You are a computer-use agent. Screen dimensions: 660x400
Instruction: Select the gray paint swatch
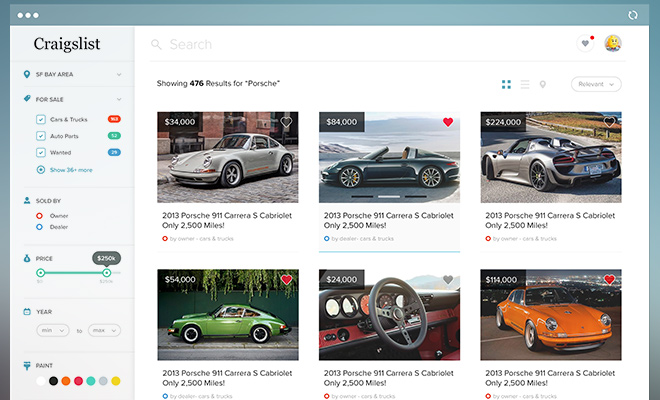point(103,381)
